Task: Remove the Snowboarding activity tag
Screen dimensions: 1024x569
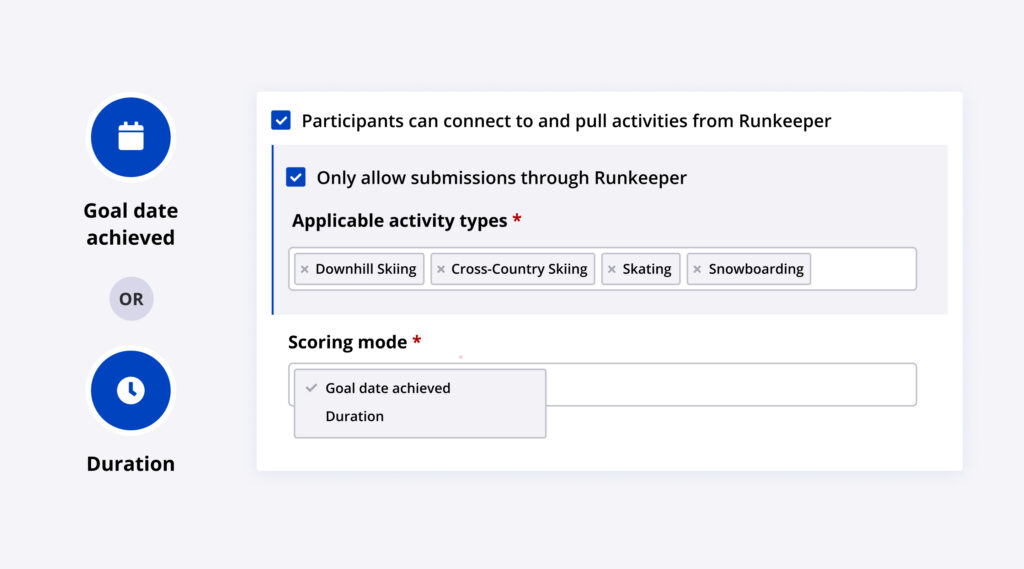Action: tap(698, 269)
